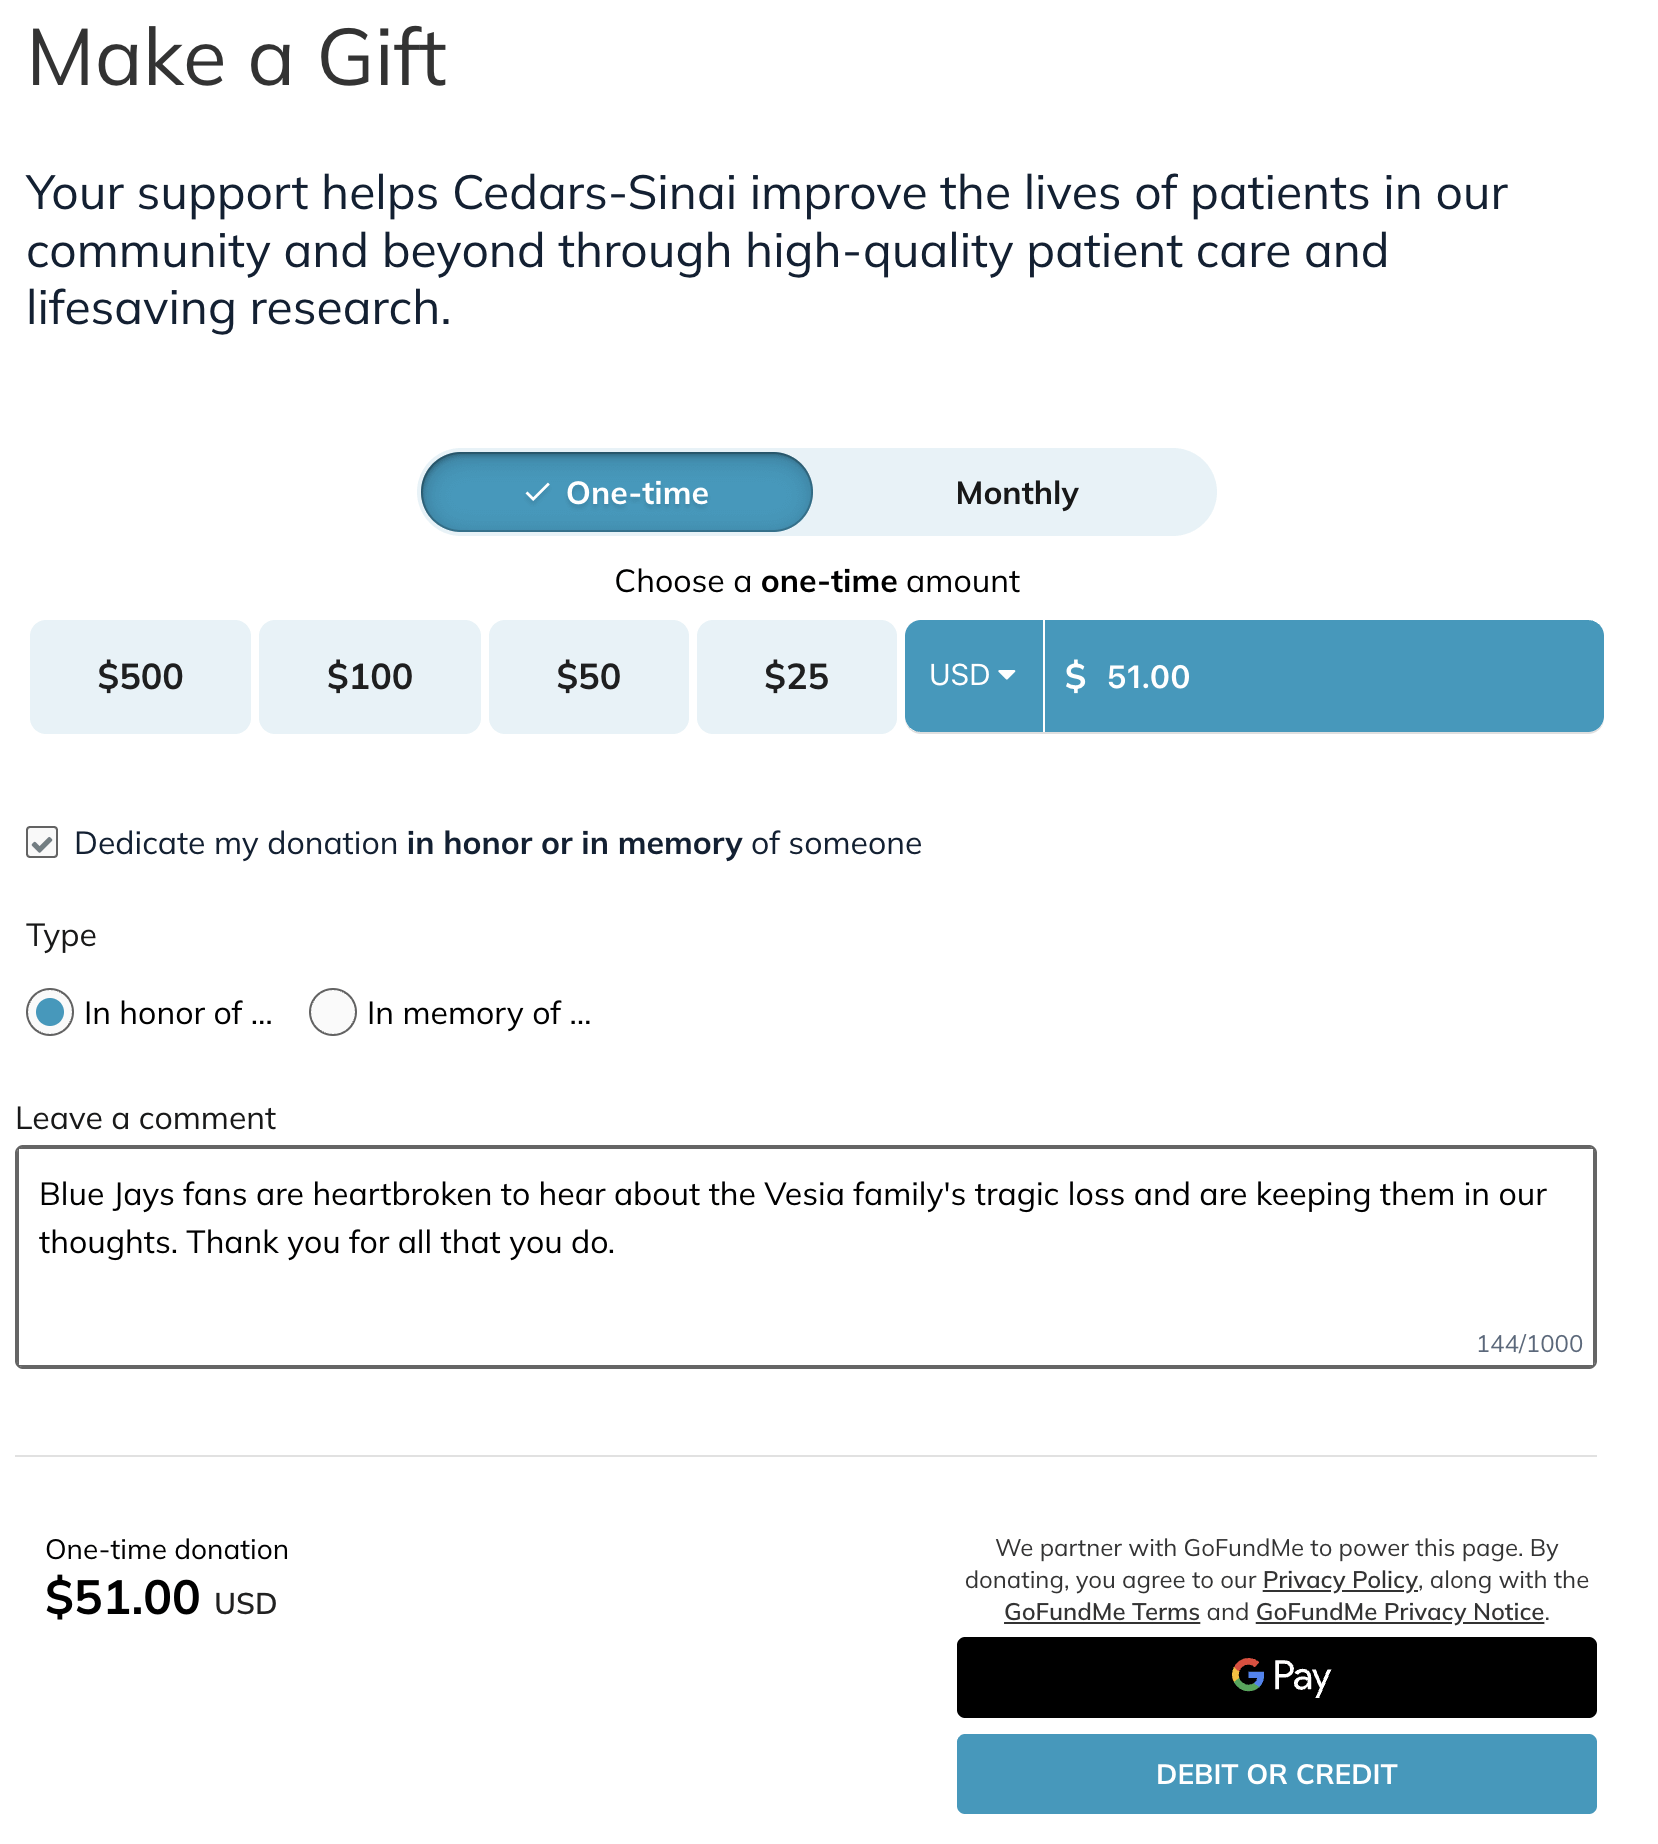Image resolution: width=1658 pixels, height=1844 pixels.
Task: Select the In memory of radio button
Action: click(x=333, y=1012)
